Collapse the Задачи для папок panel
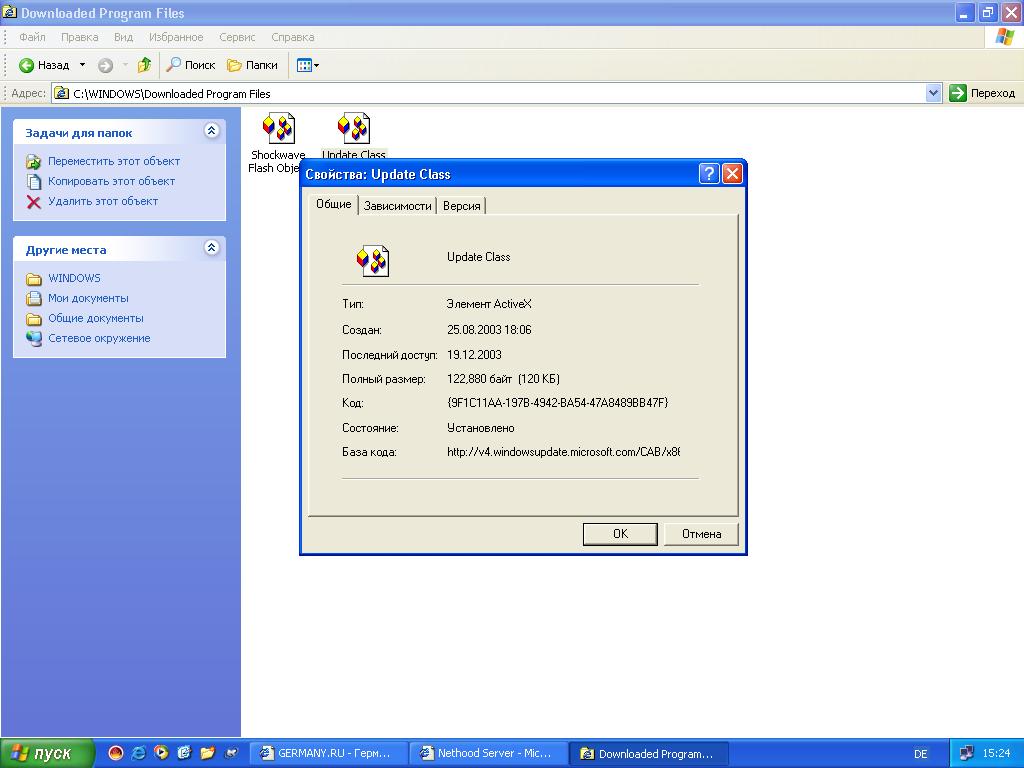Screen dimensions: 1024x768 click(211, 131)
